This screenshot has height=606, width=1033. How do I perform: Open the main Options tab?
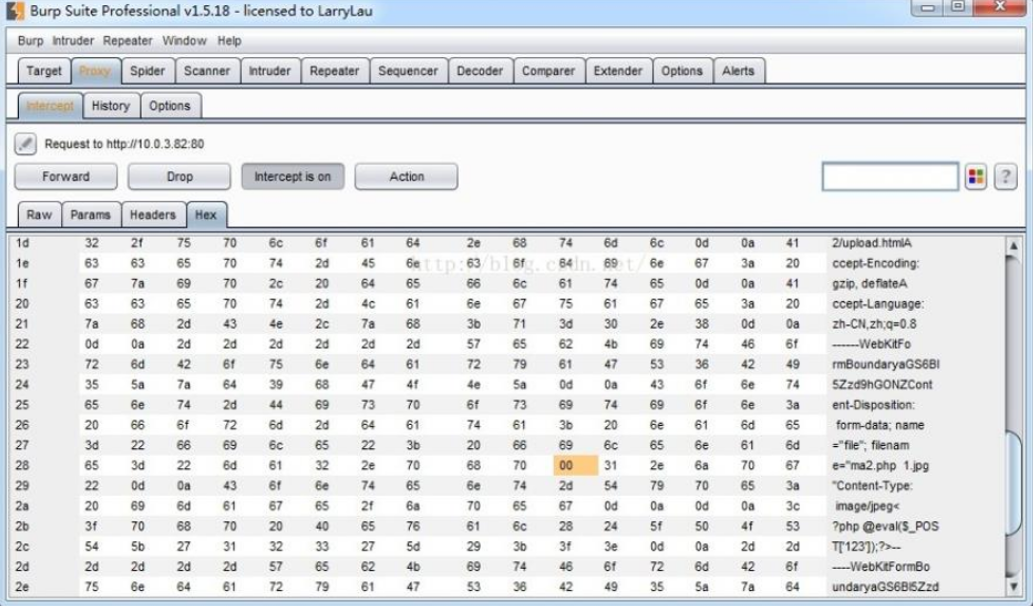coord(682,71)
